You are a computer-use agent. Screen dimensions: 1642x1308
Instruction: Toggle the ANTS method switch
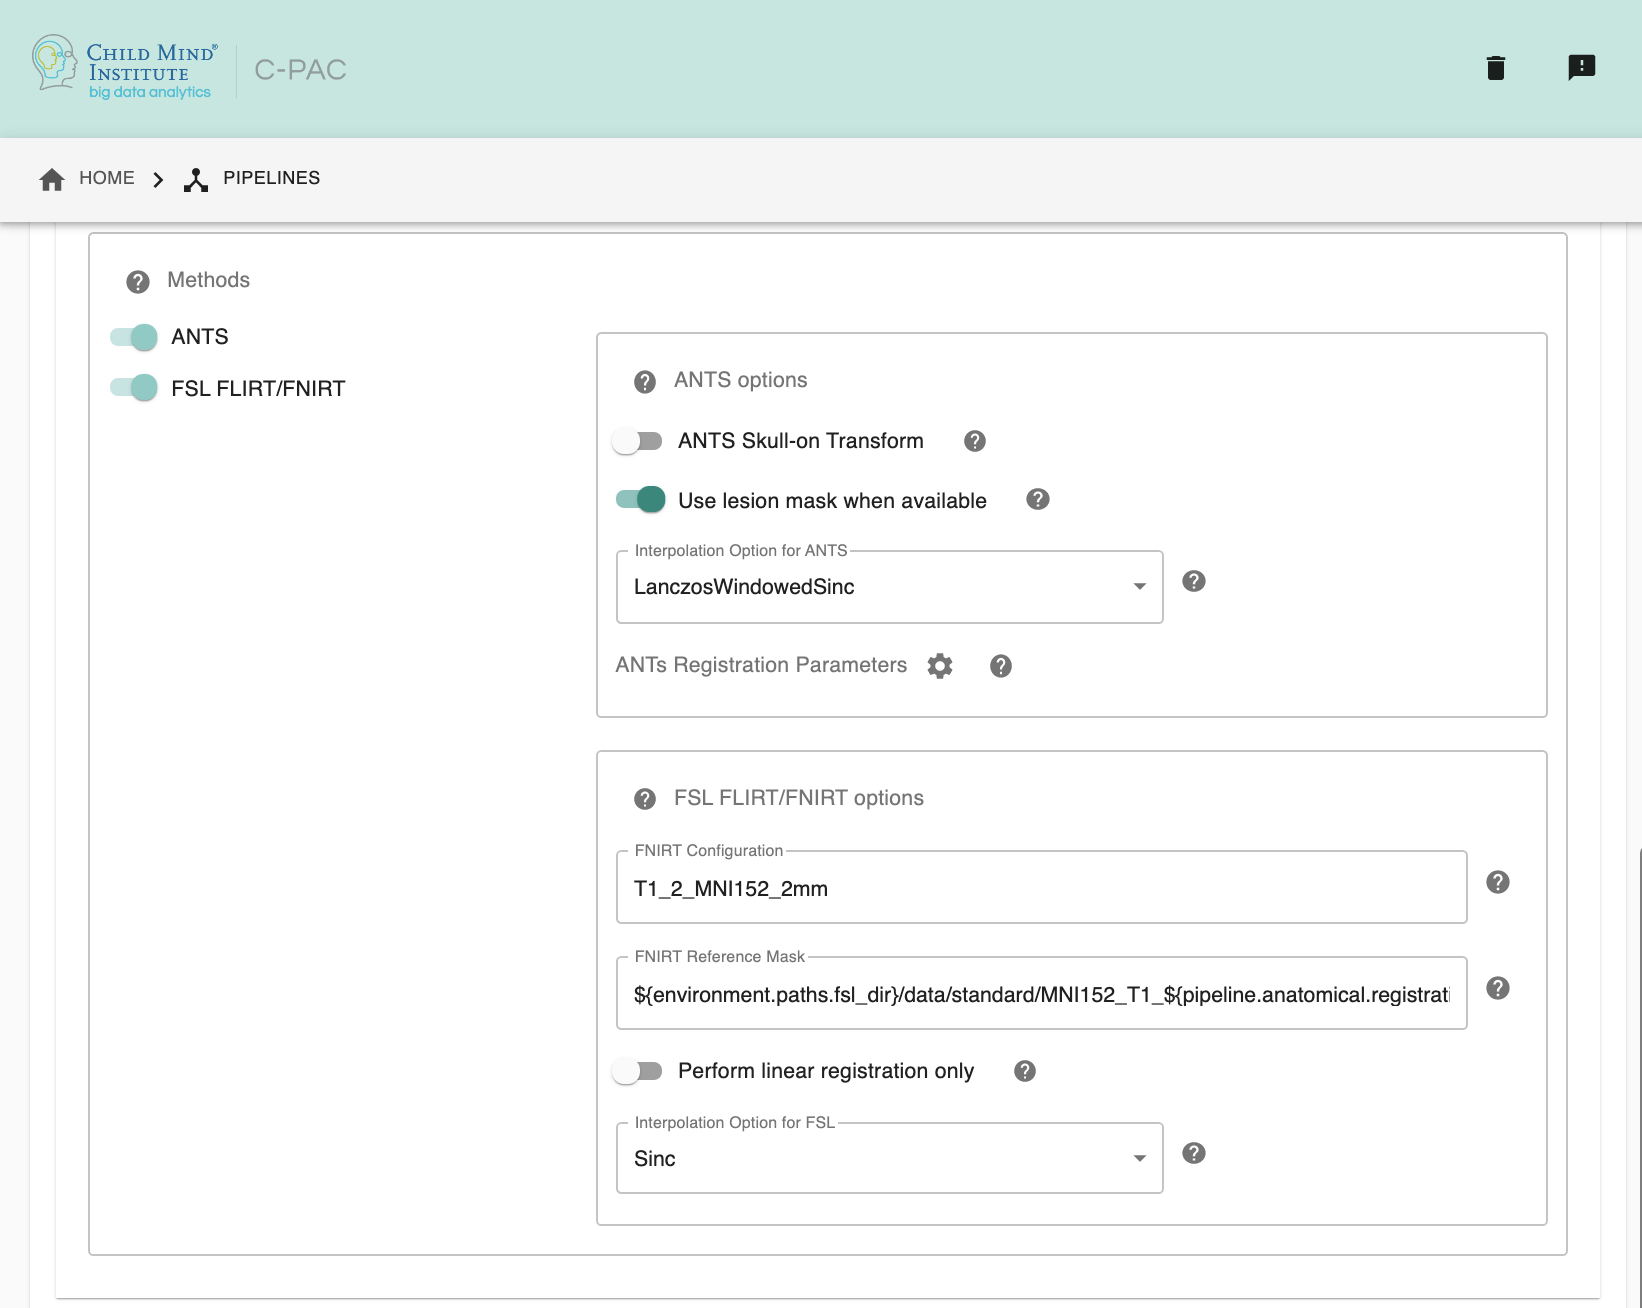tap(135, 337)
